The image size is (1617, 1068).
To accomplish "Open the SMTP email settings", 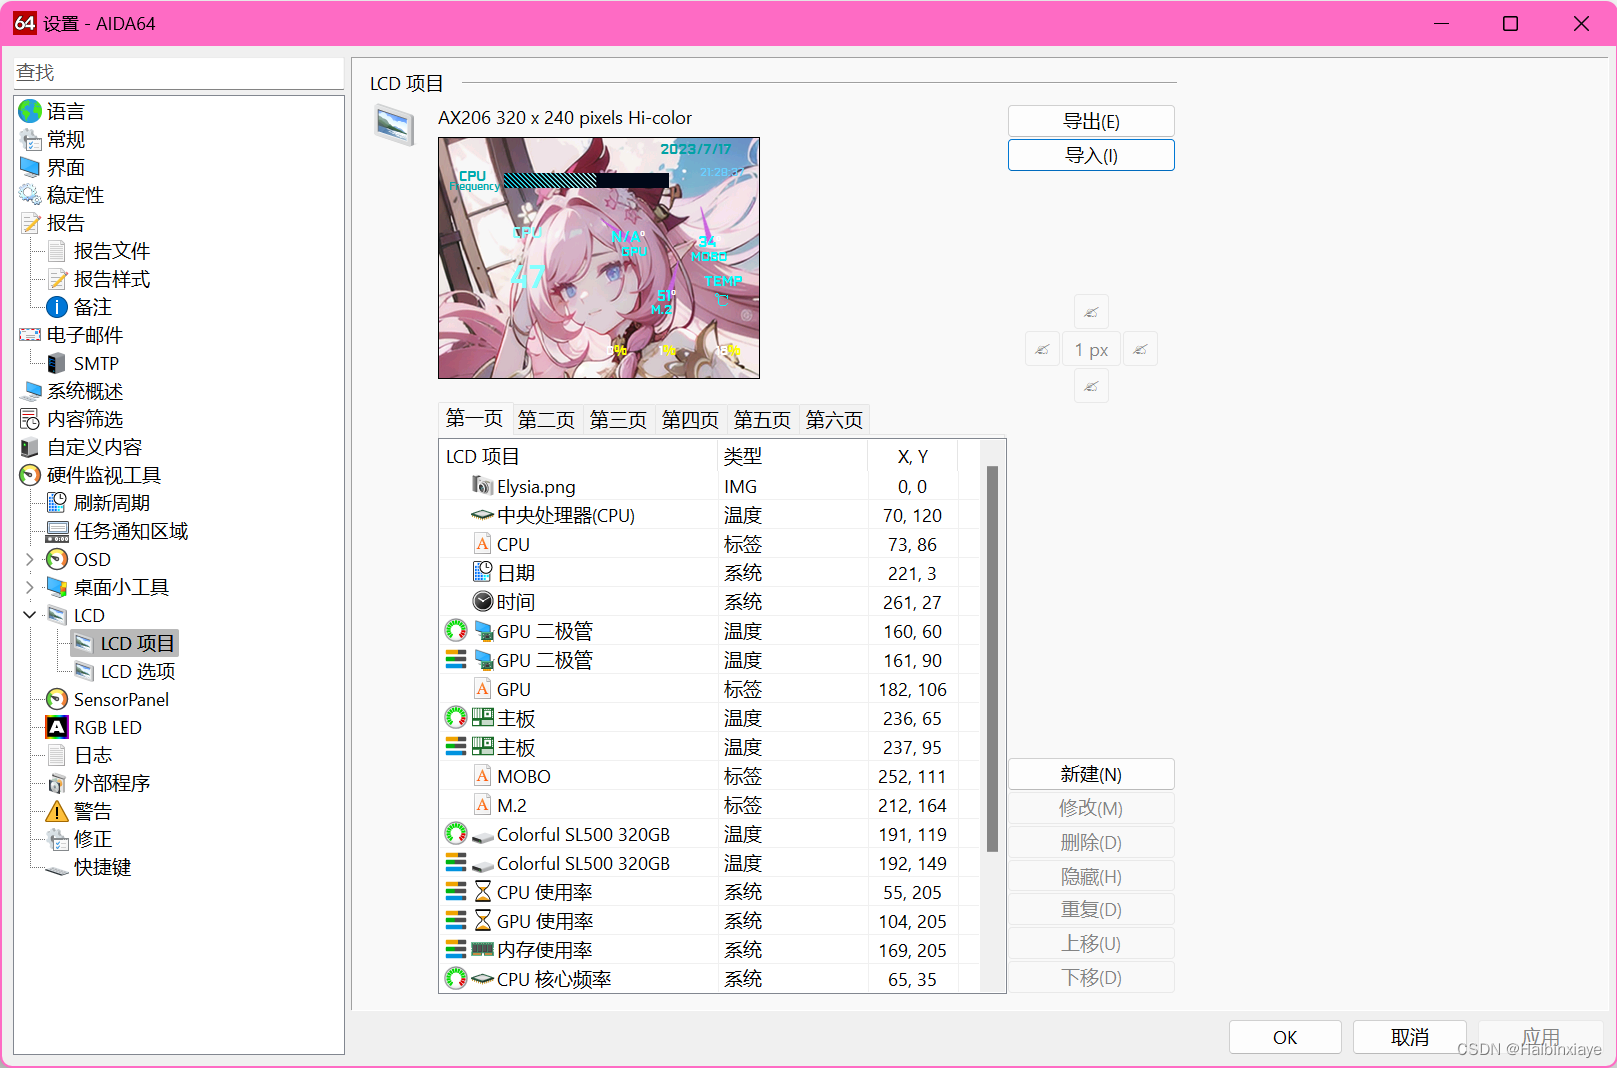I will tap(98, 363).
